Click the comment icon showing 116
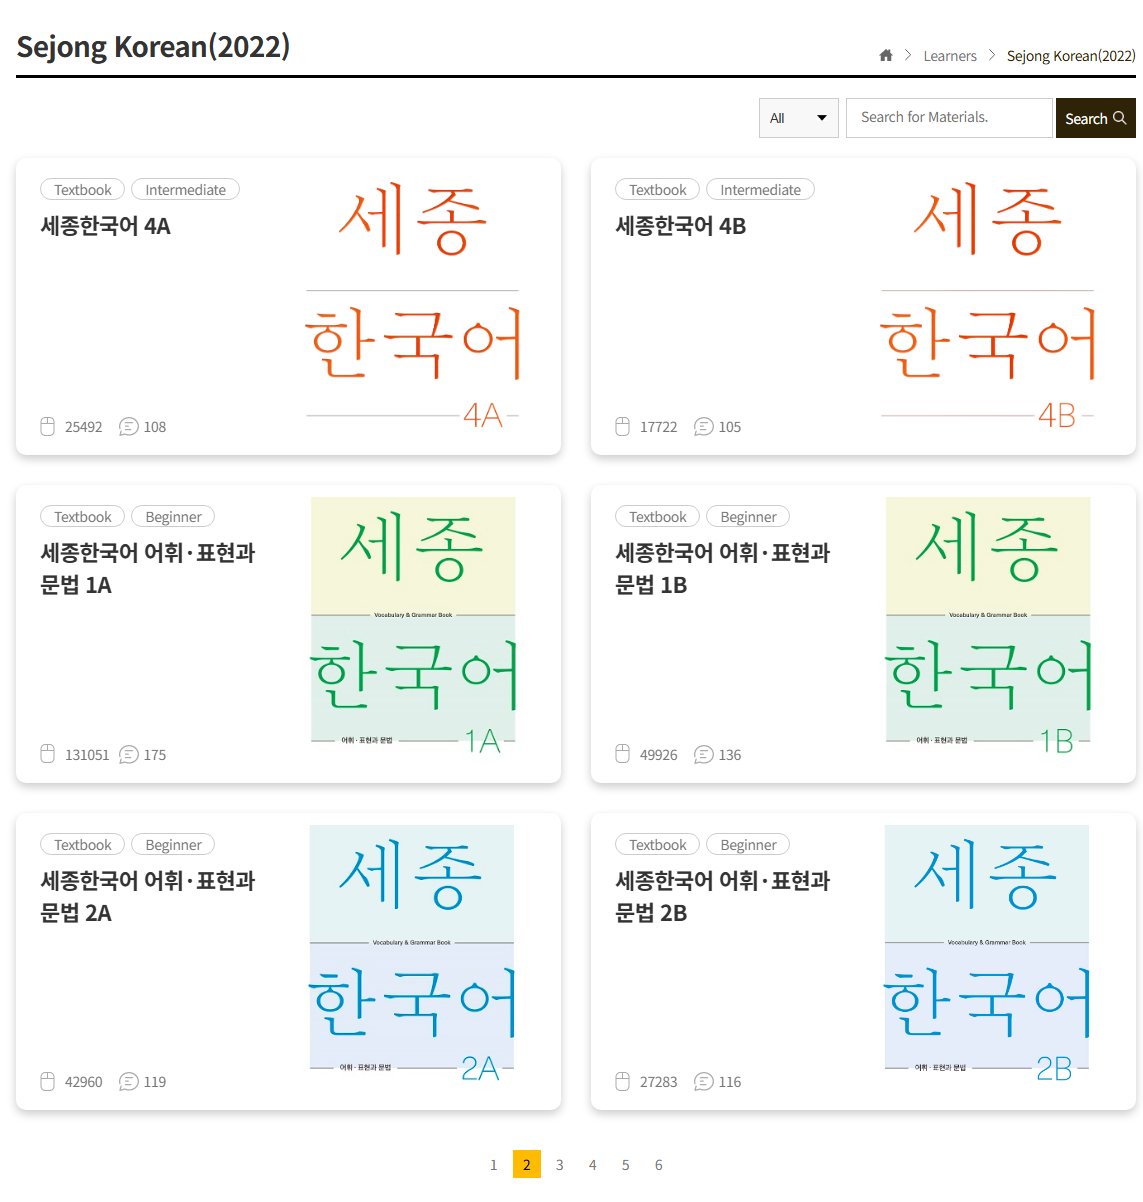Image resolution: width=1143 pixels, height=1202 pixels. [x=703, y=1081]
